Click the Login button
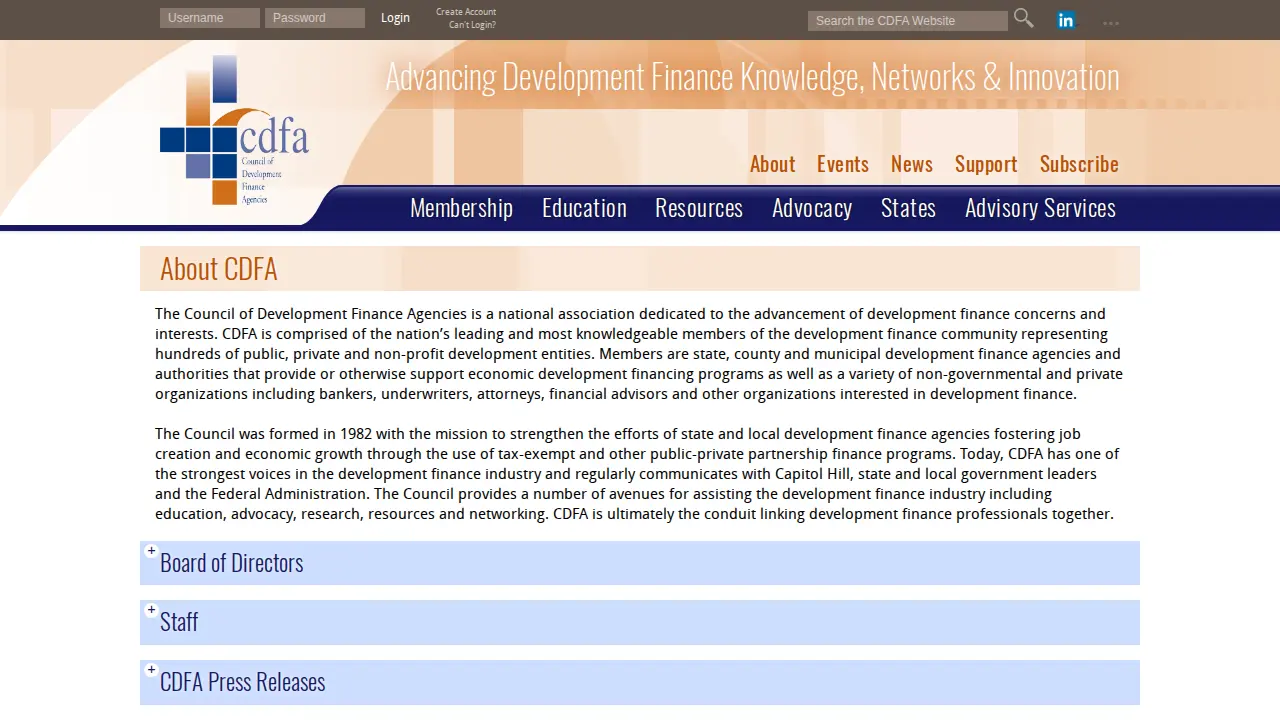The height and width of the screenshot is (720, 1280). coord(395,18)
